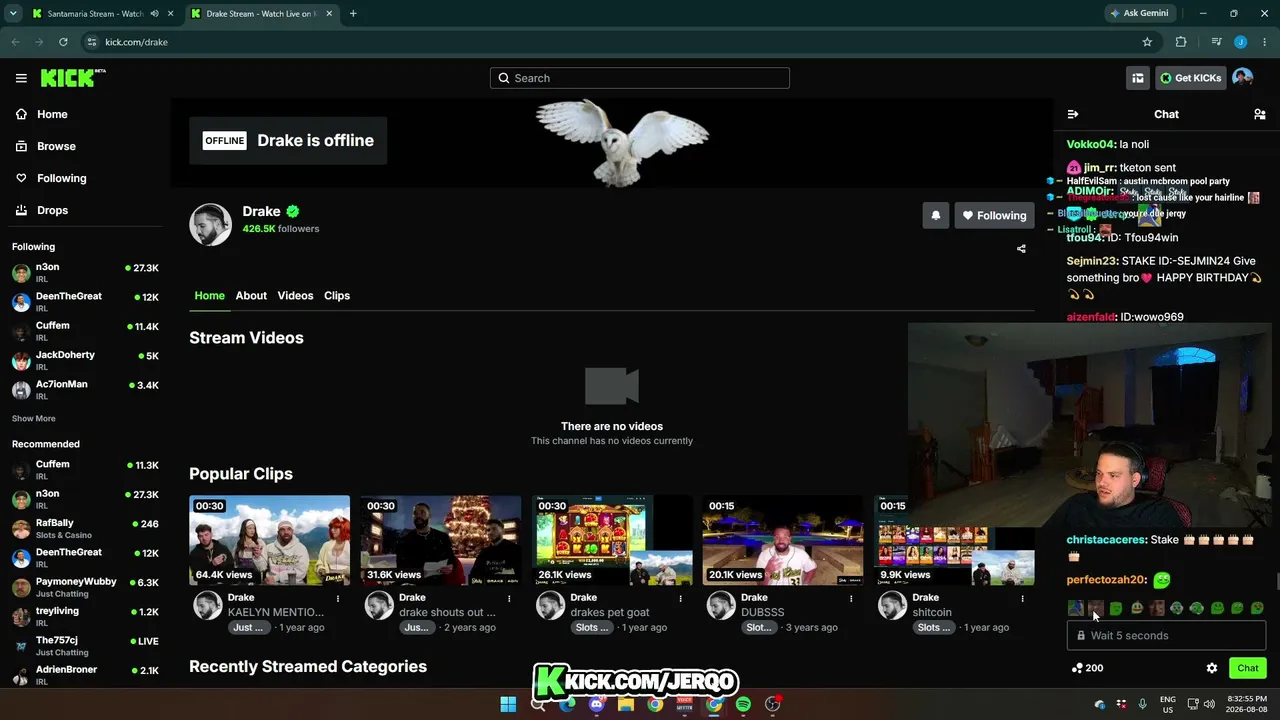Open RafBally recommended channel
The image size is (1280, 720).
pyautogui.click(x=85, y=528)
